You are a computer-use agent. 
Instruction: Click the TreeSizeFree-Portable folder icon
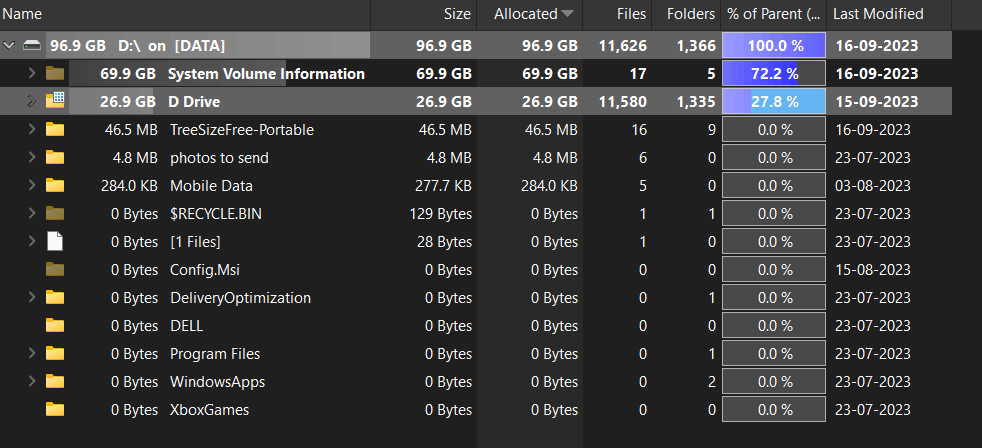55,130
